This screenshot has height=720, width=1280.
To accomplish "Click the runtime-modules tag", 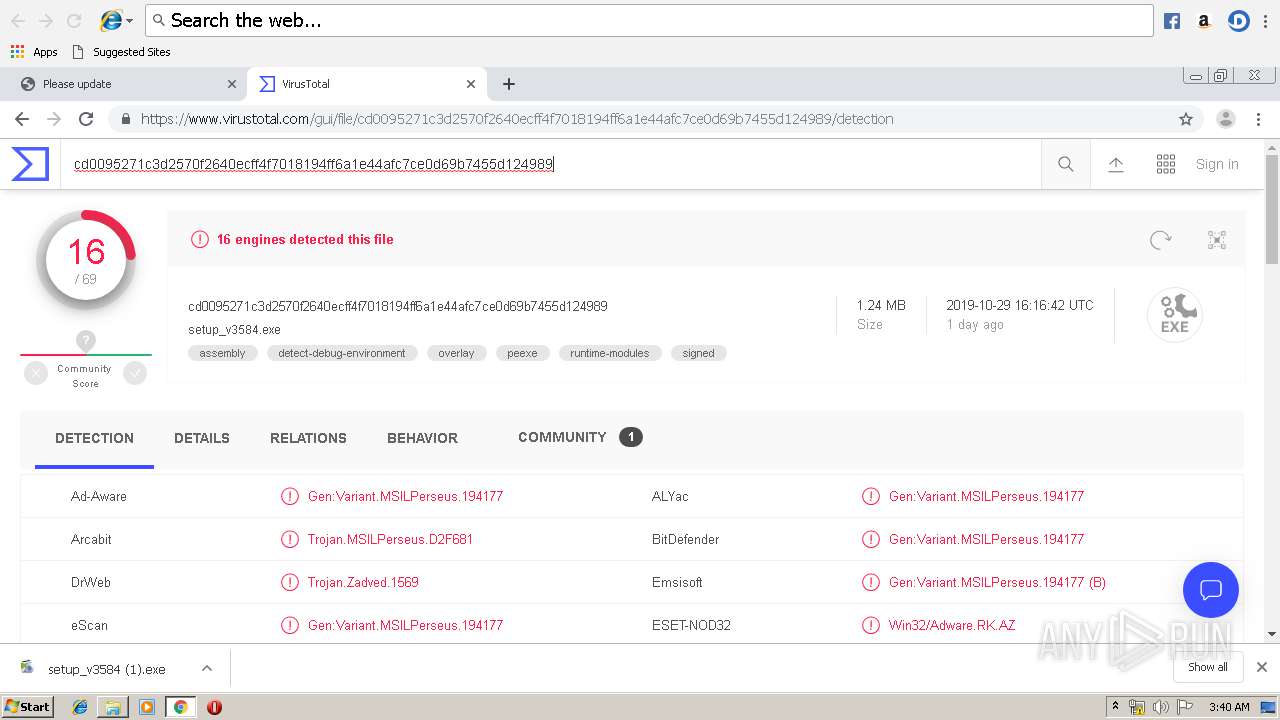I will (x=610, y=353).
